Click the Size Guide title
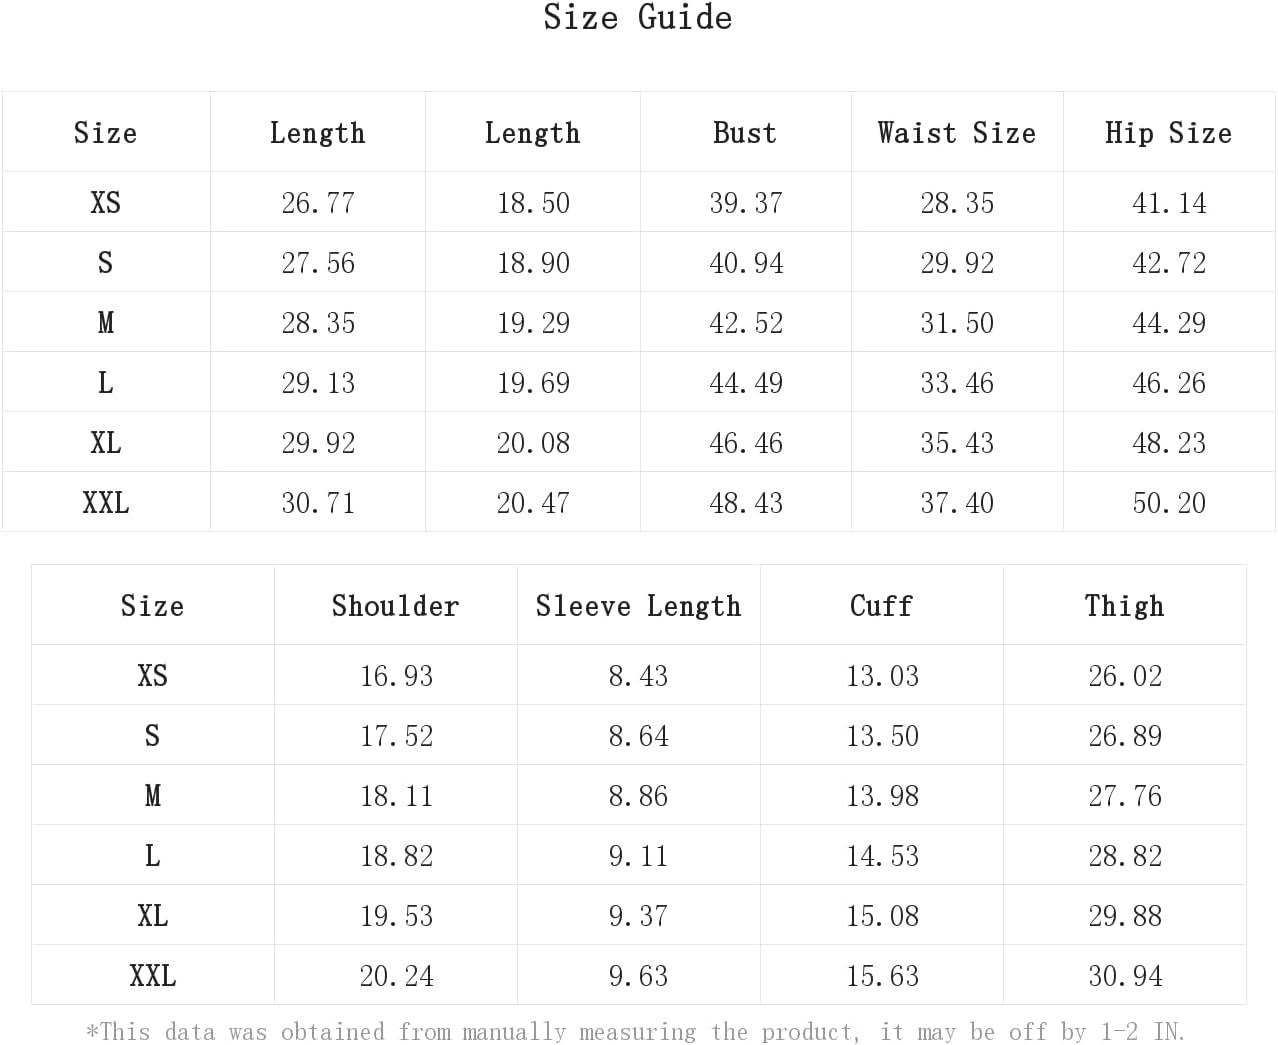This screenshot has height=1045, width=1278. 638,17
